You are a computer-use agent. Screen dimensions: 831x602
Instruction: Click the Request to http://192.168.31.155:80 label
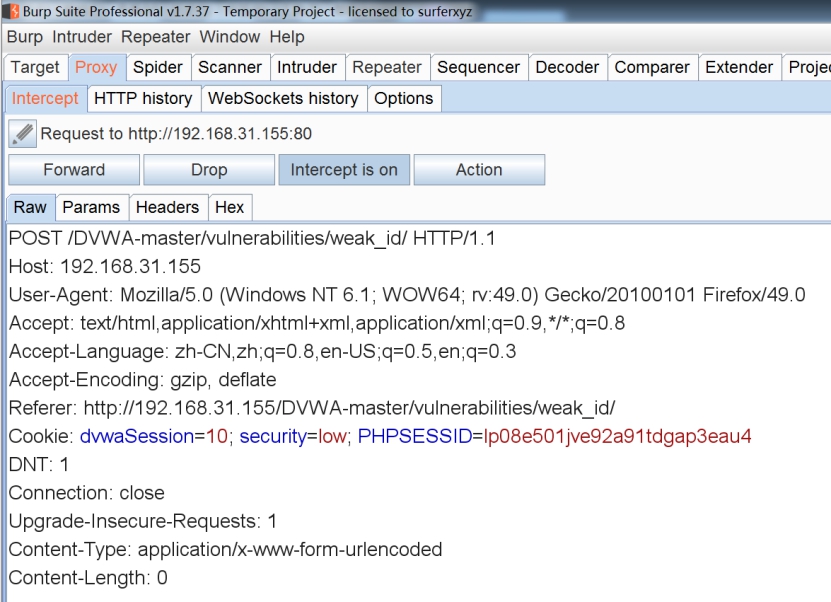[176, 134]
